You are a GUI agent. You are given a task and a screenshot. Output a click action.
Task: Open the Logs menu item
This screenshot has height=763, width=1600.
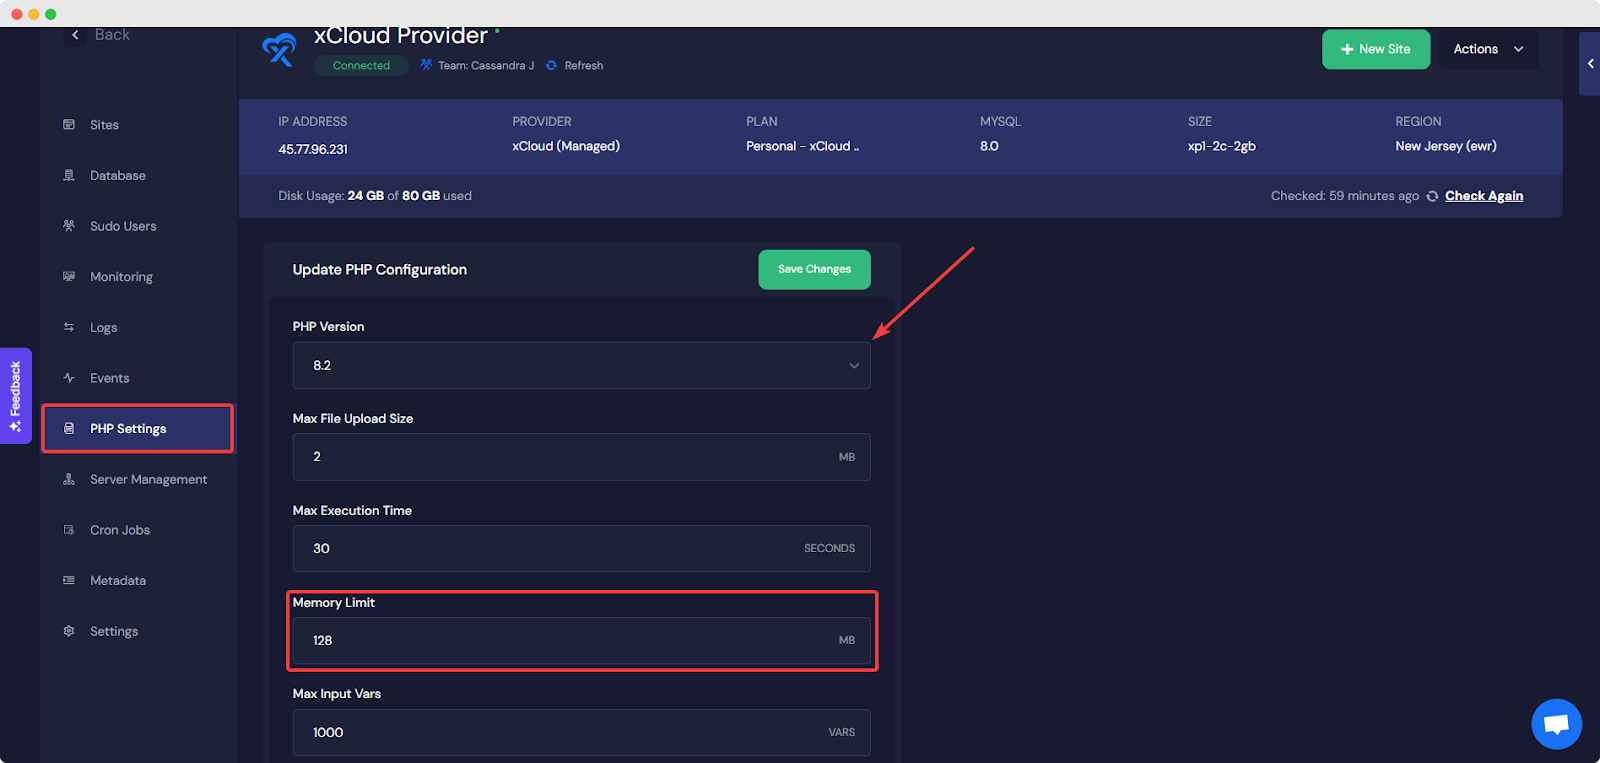(104, 328)
